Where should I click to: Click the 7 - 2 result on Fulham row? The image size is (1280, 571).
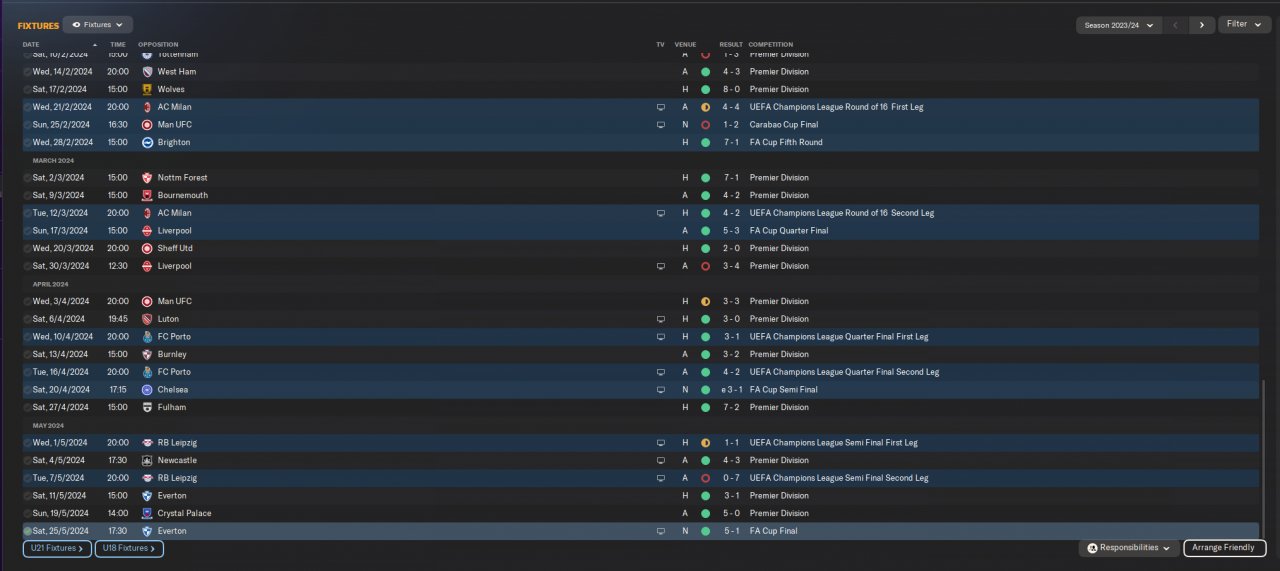point(731,408)
